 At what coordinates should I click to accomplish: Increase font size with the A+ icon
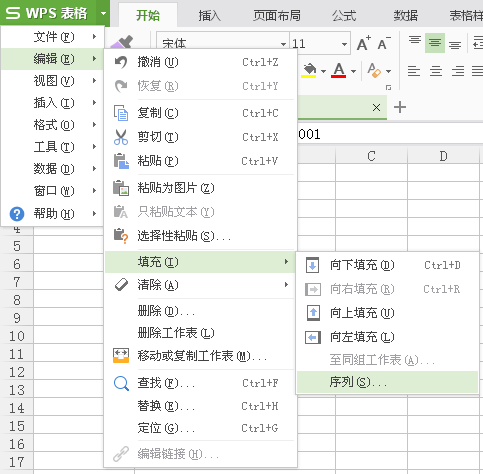click(x=364, y=43)
